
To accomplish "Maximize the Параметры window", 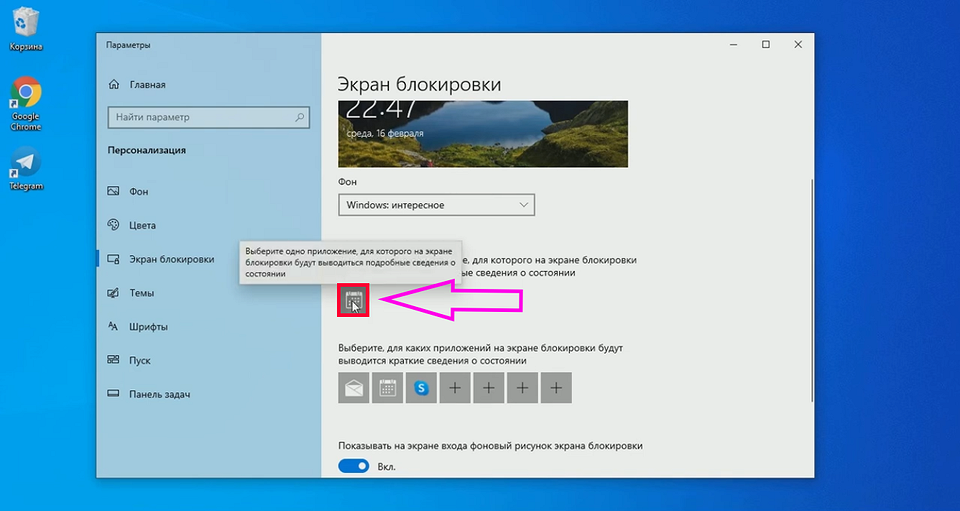I will pyautogui.click(x=766, y=45).
